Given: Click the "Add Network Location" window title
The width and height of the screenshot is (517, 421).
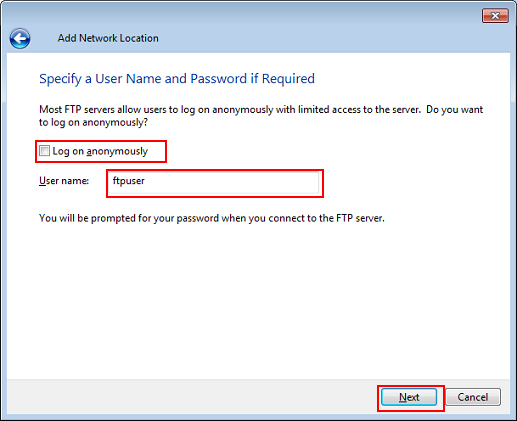Looking at the screenshot, I should (x=108, y=38).
